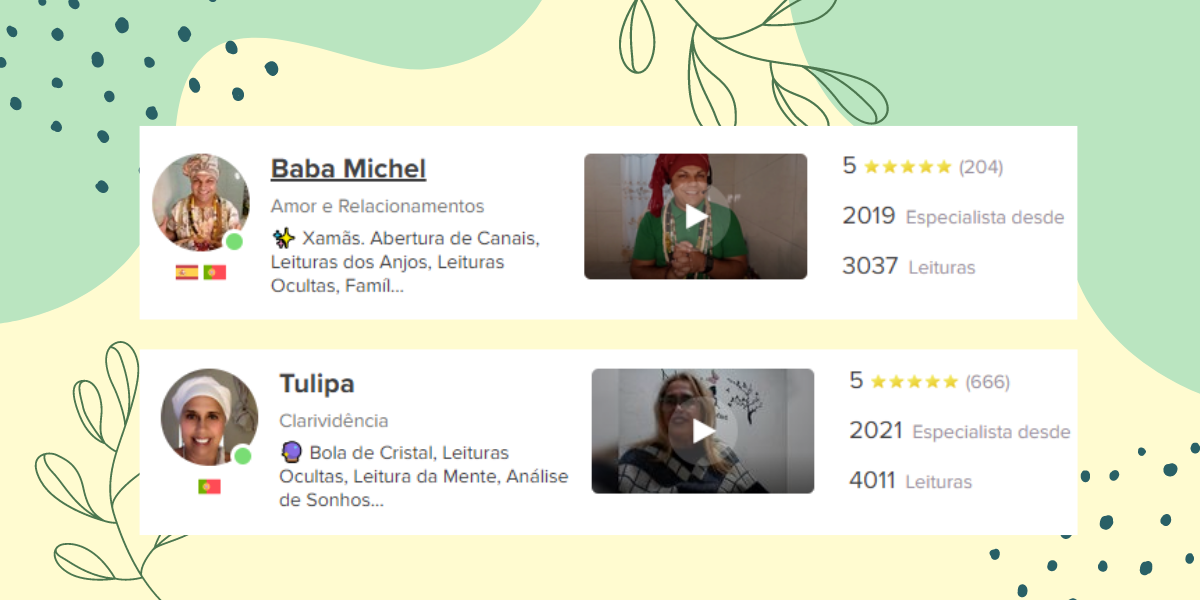Click the sparkle icon before Xamãs
The height and width of the screenshot is (600, 1200).
(x=284, y=238)
